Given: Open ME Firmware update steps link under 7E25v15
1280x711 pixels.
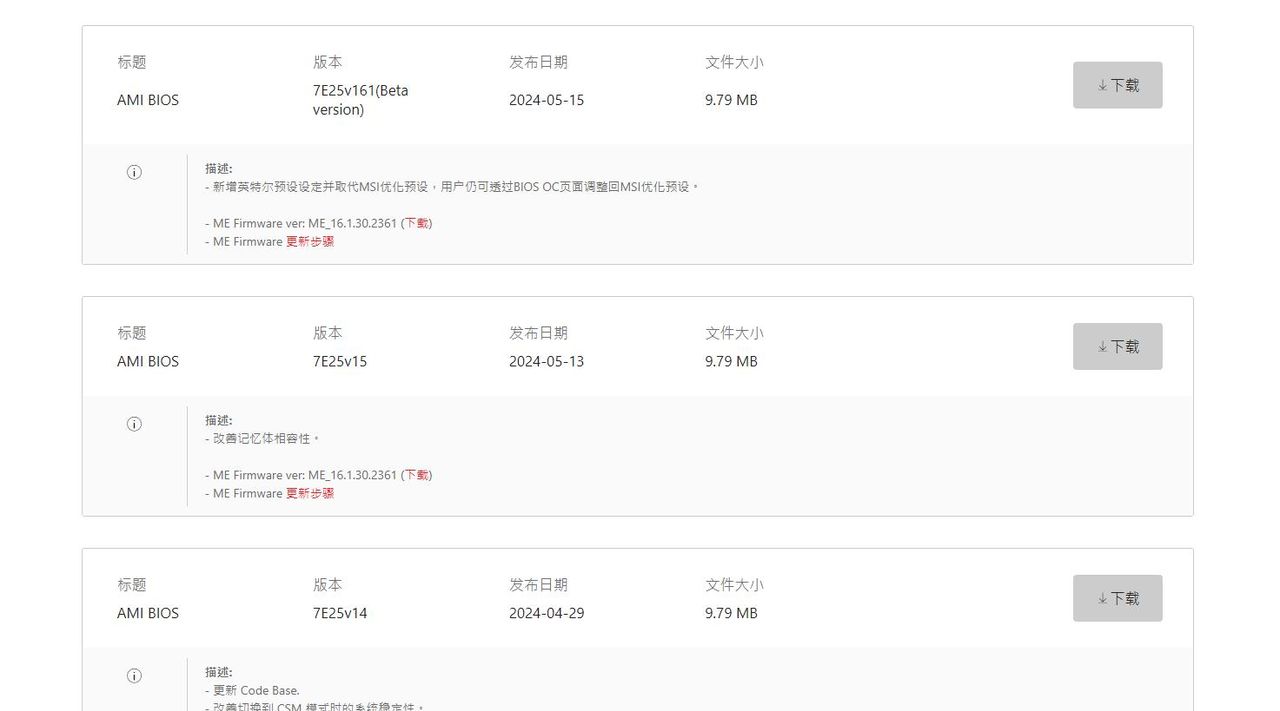Looking at the screenshot, I should (x=310, y=493).
